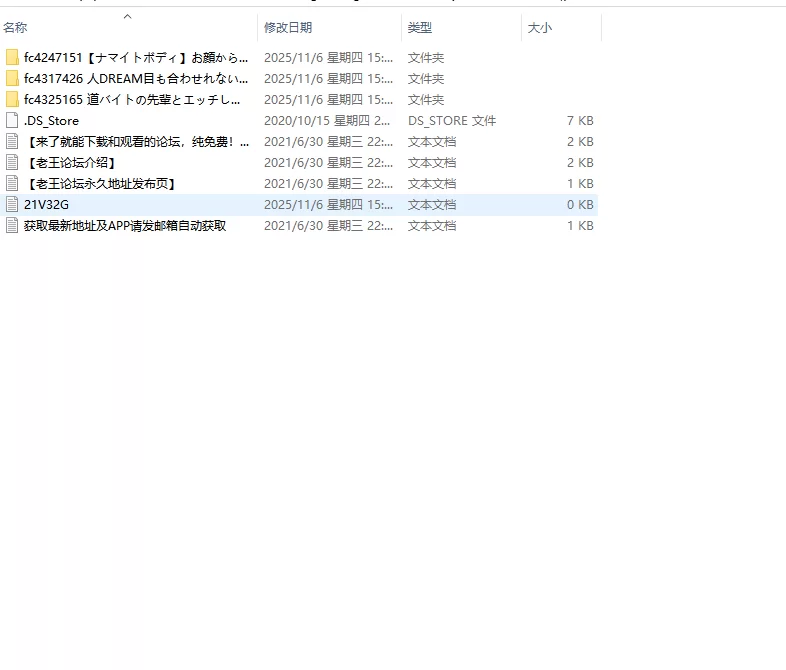Click the file icon for 获取最新地址及APP请发邮箱自动获取
The height and width of the screenshot is (670, 786).
pos(12,226)
